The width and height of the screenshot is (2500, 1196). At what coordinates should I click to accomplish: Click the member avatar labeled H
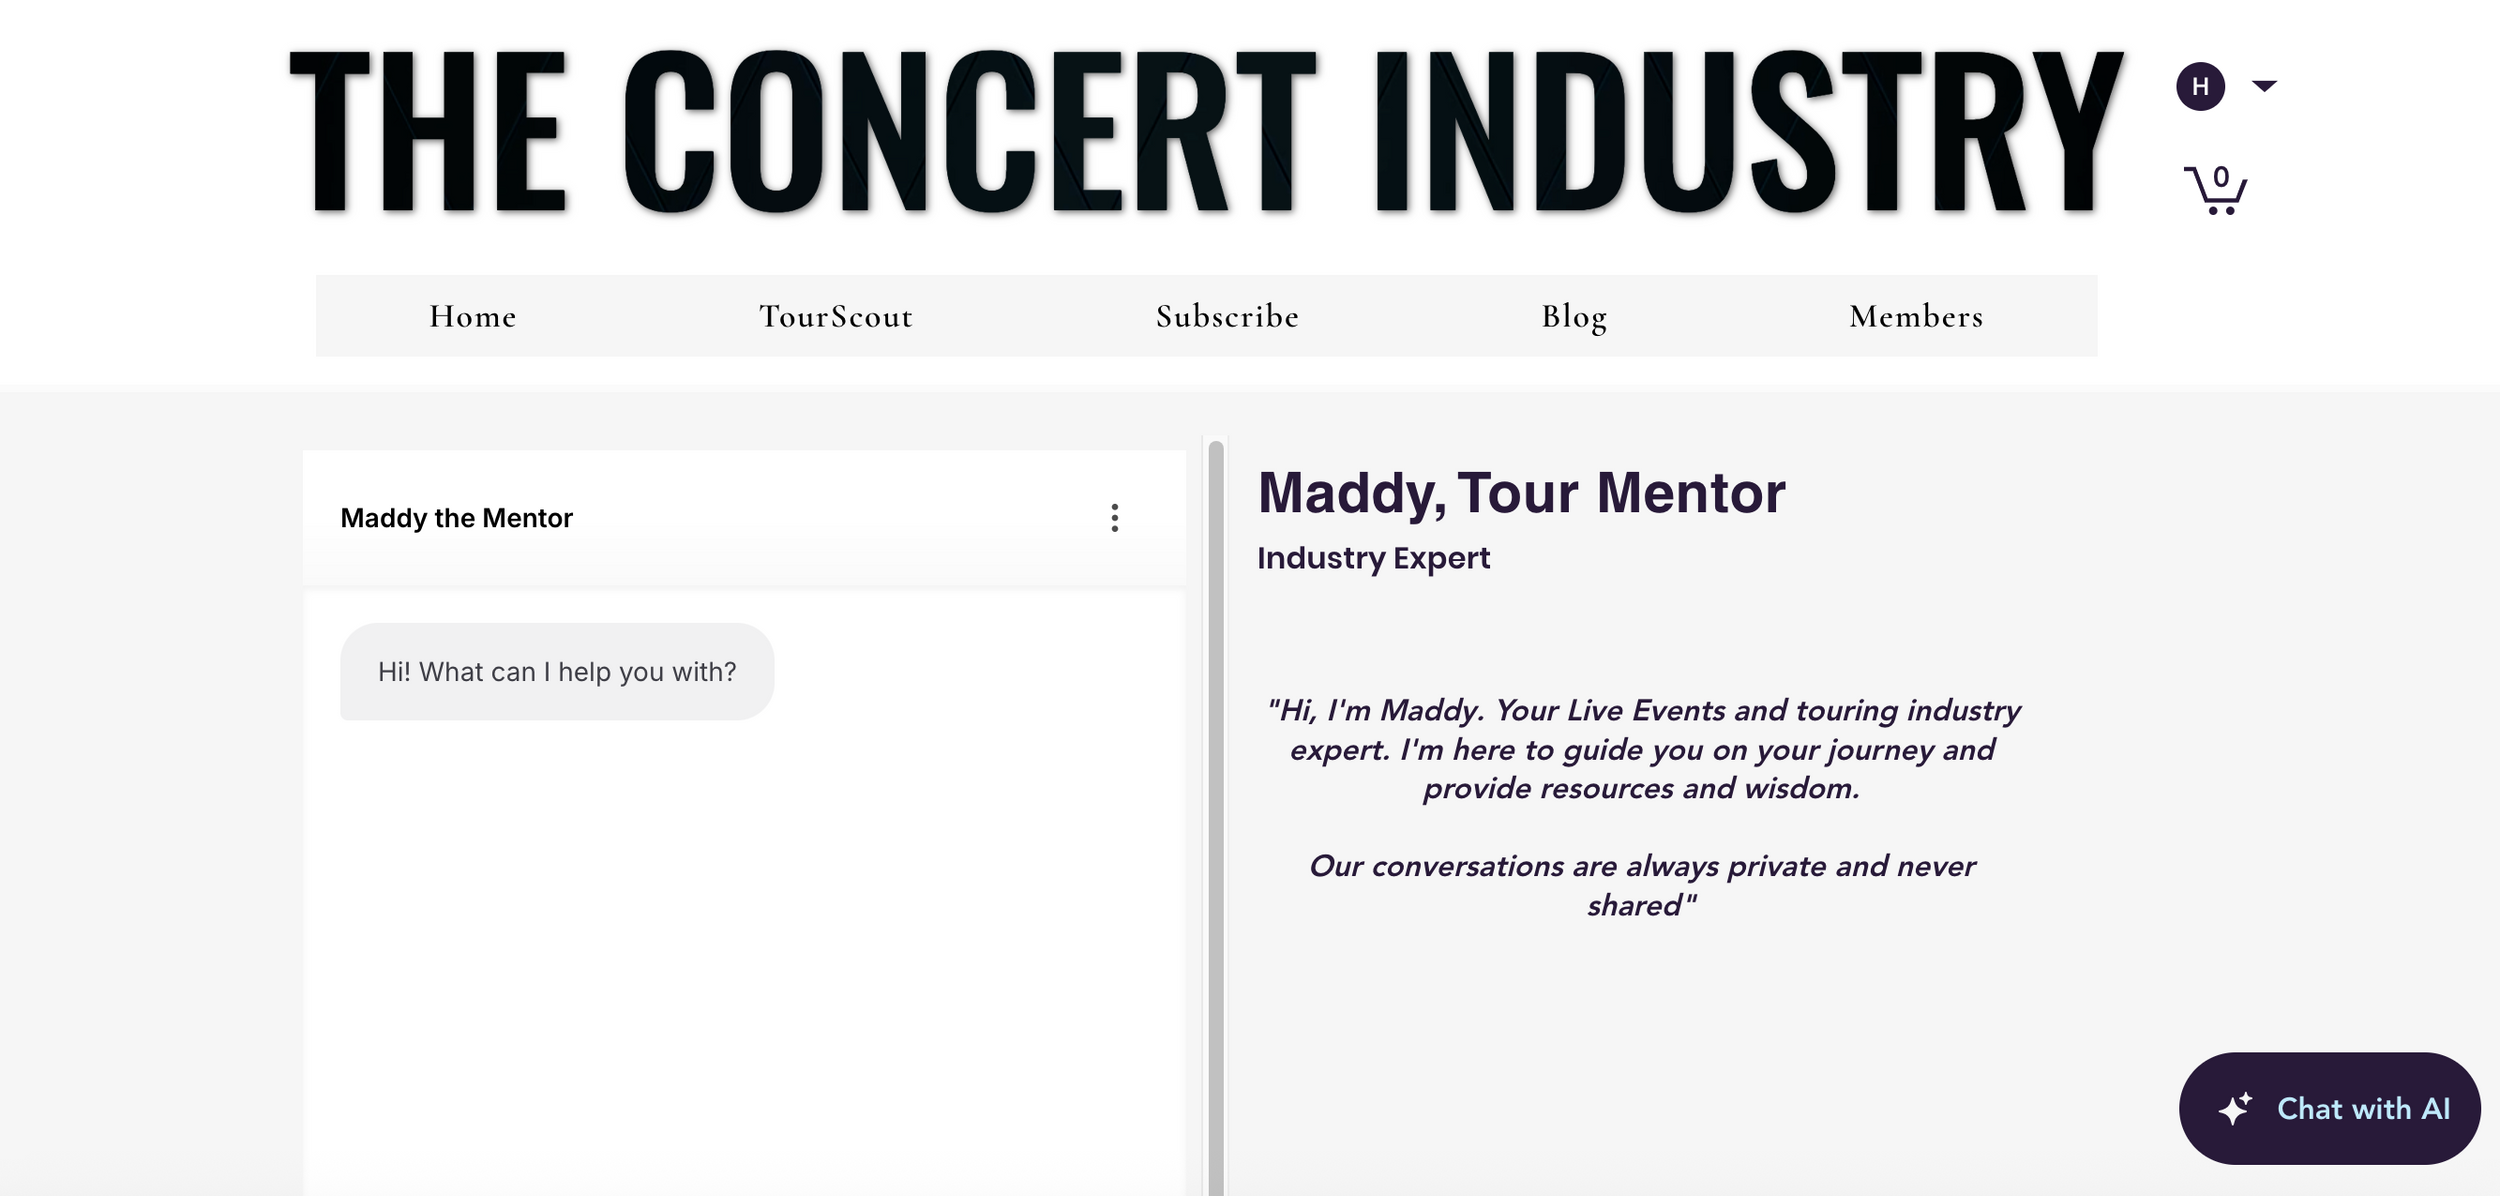point(2203,87)
